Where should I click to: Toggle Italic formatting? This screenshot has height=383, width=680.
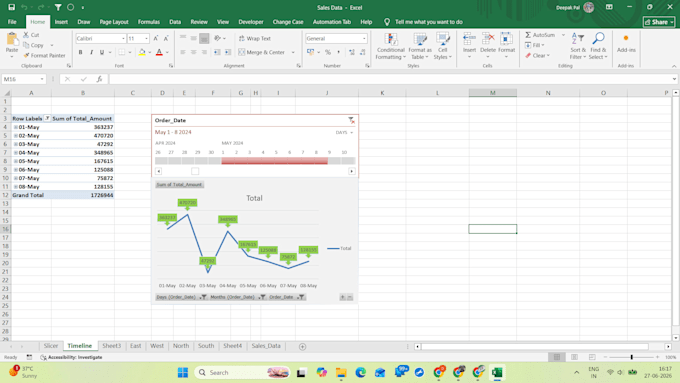91,52
